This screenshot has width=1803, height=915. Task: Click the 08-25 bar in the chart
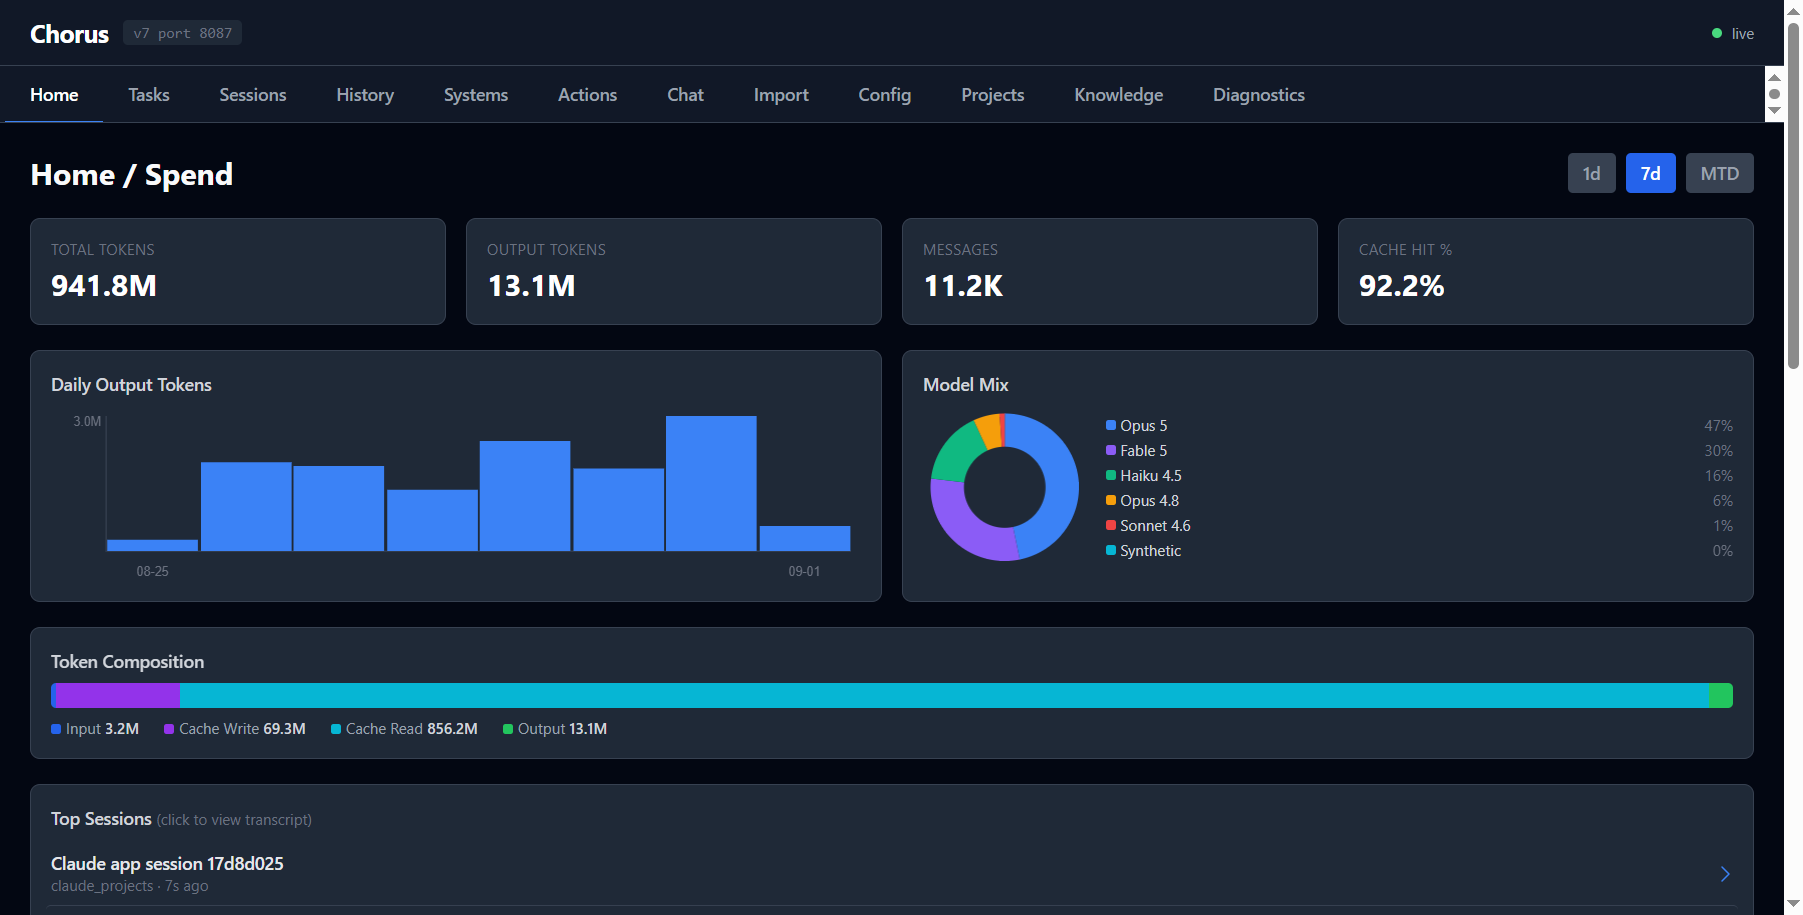153,545
